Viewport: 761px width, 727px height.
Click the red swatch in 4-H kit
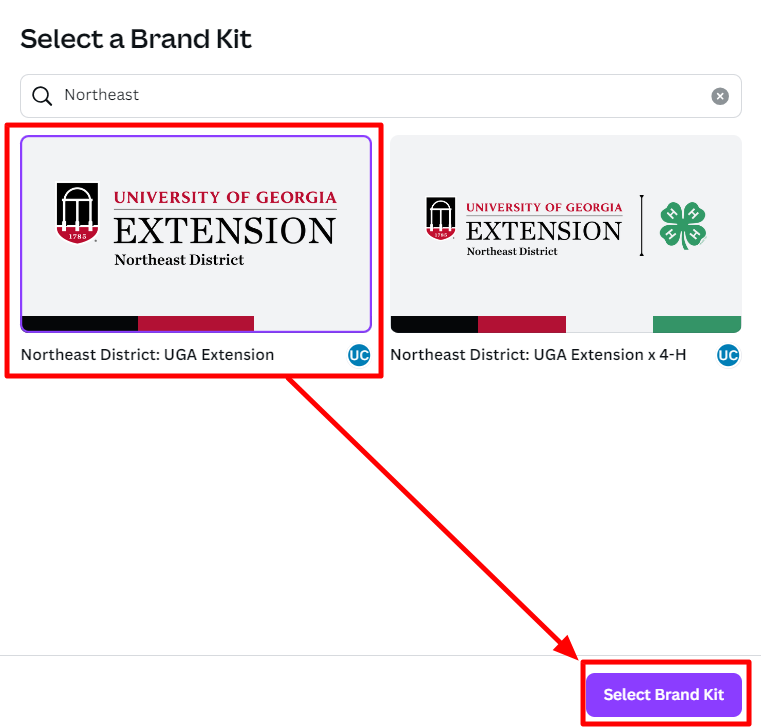click(522, 324)
